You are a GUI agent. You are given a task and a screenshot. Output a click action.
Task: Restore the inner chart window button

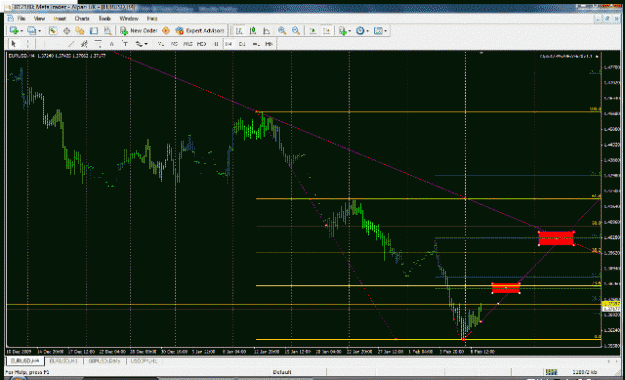(607, 18)
